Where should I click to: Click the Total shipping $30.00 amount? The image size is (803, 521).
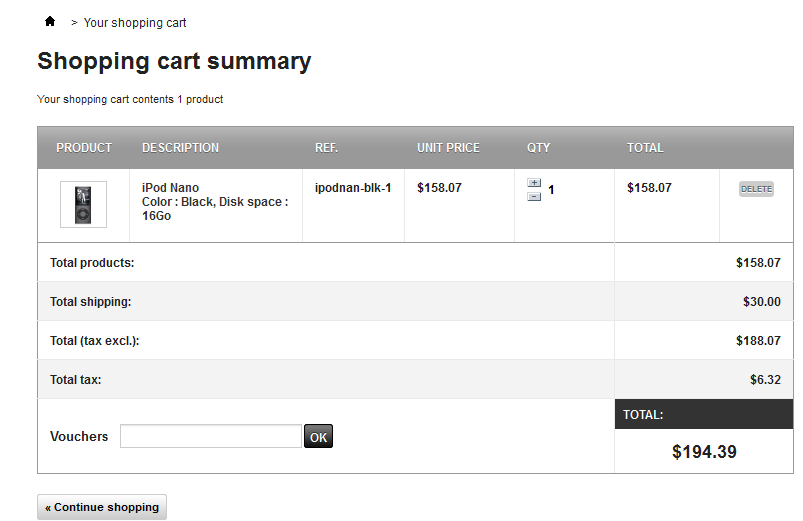[x=761, y=302]
